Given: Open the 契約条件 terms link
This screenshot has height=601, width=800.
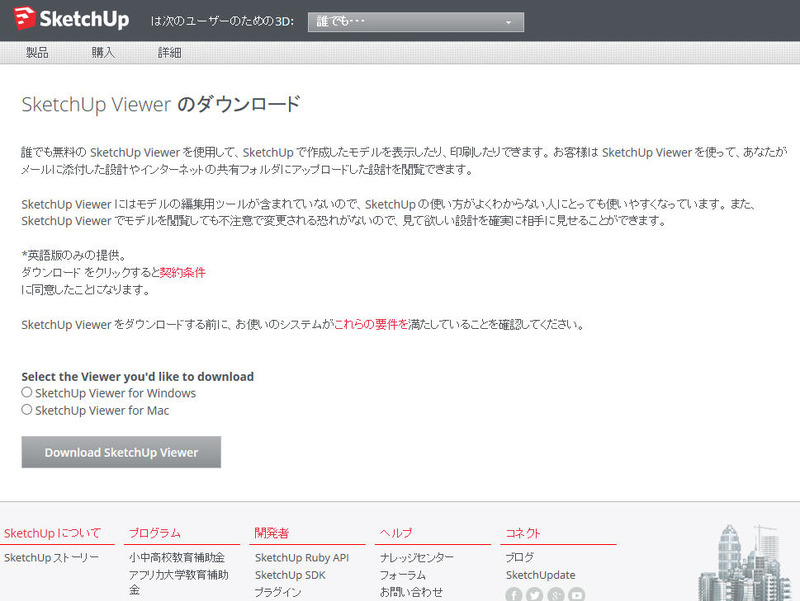Looking at the screenshot, I should point(183,272).
